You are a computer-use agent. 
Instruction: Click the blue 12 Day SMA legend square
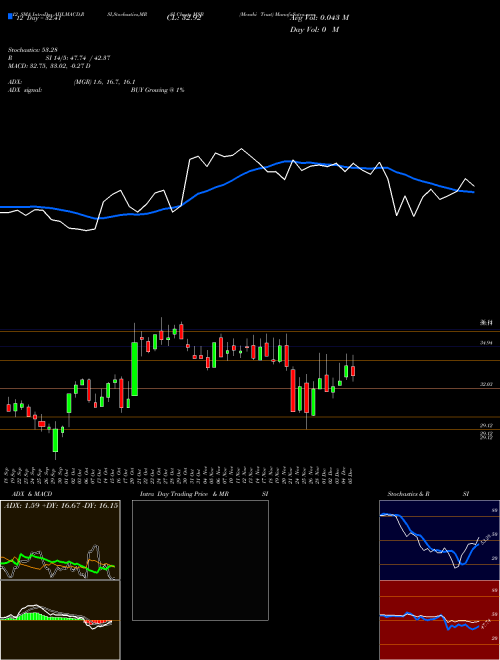(x=10, y=16)
